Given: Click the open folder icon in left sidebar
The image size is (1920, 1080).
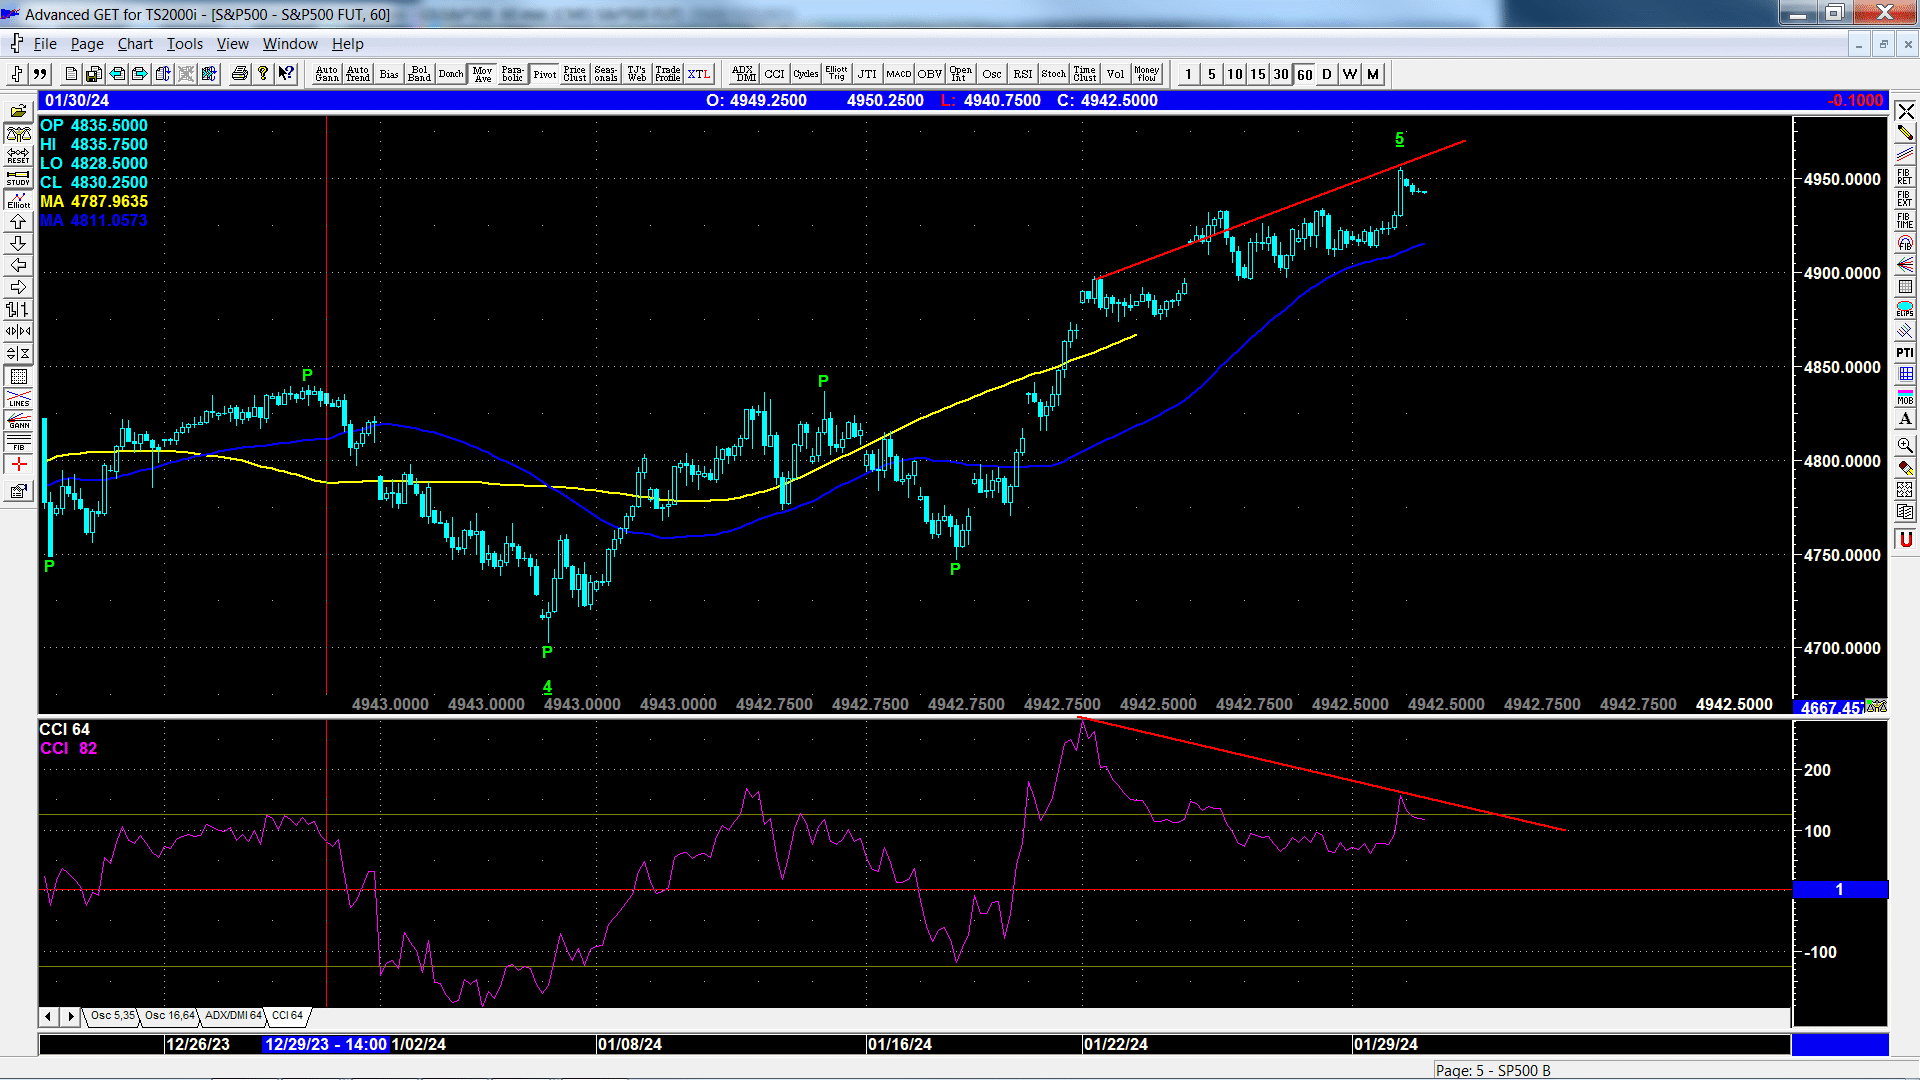Looking at the screenshot, I should click(19, 111).
